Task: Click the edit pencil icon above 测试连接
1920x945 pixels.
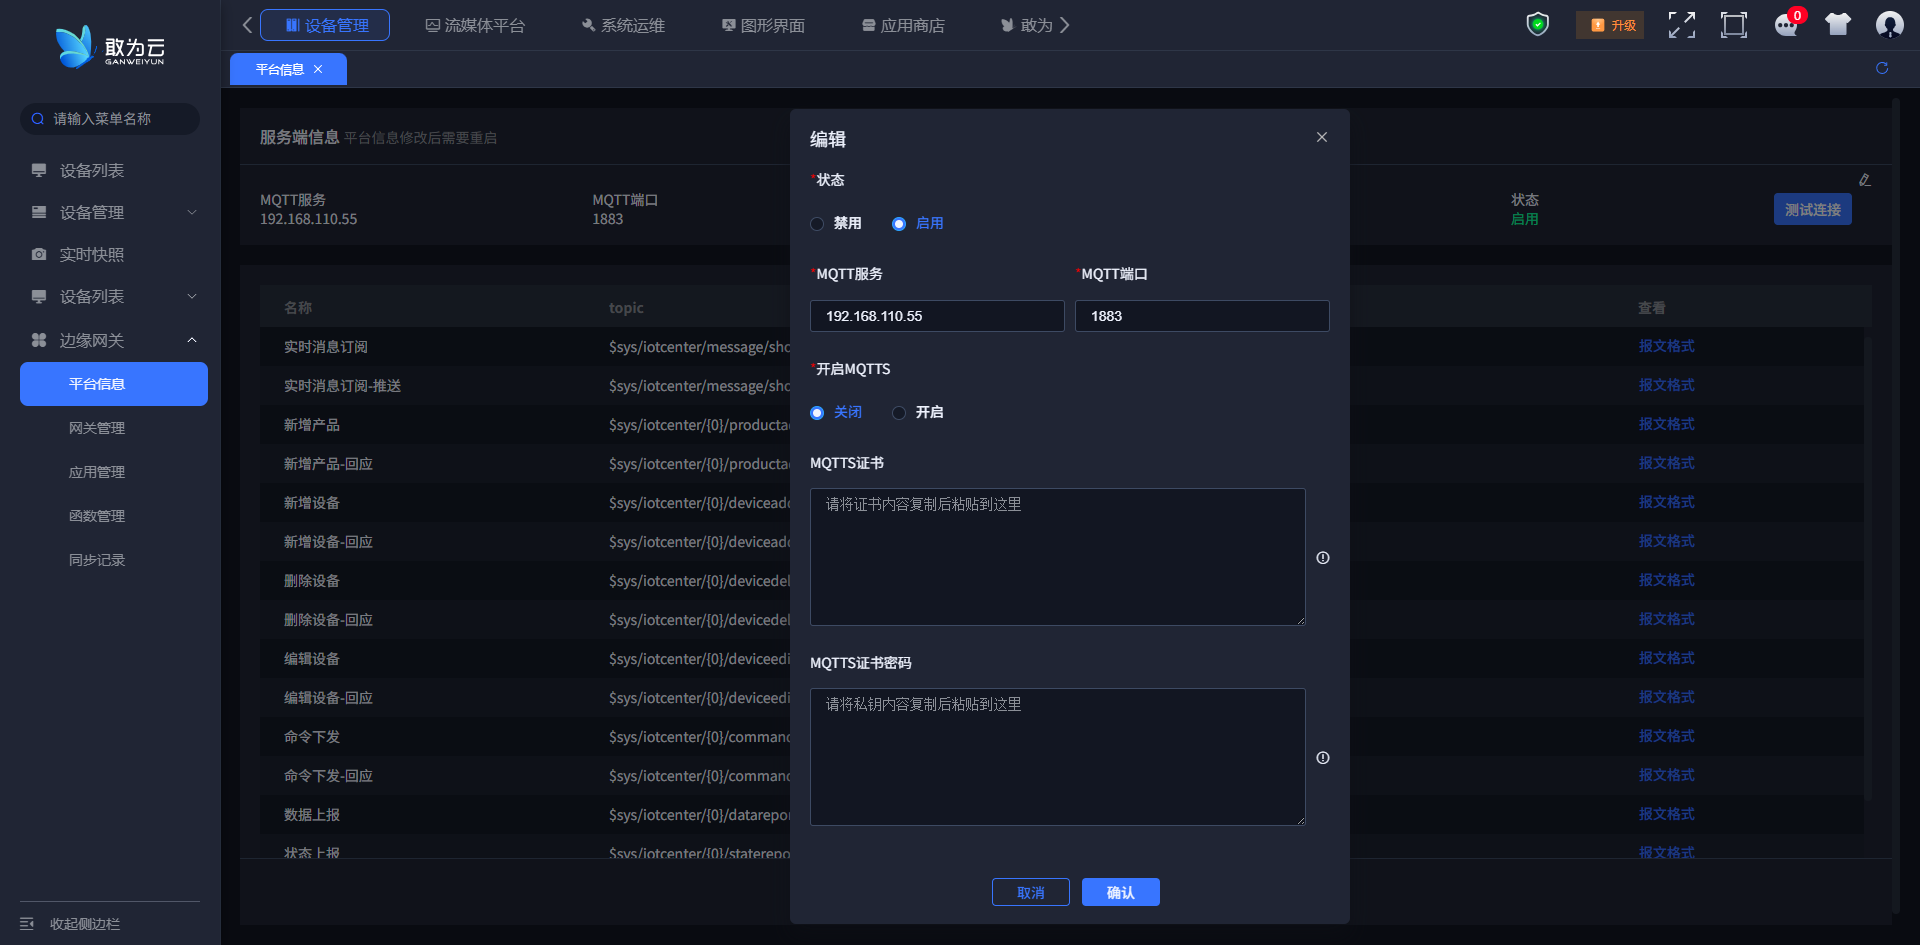Action: 1864,180
